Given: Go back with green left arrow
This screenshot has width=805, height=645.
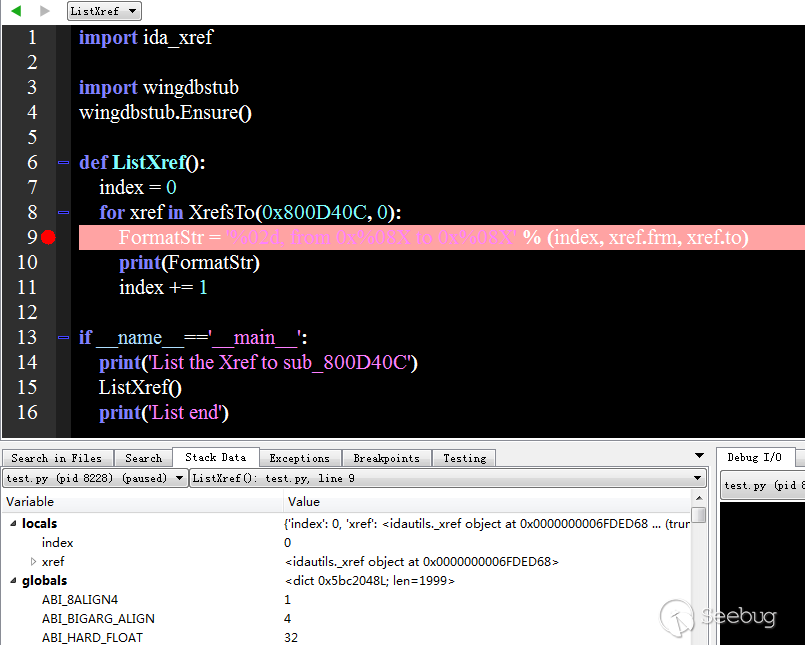Looking at the screenshot, I should 16,11.
